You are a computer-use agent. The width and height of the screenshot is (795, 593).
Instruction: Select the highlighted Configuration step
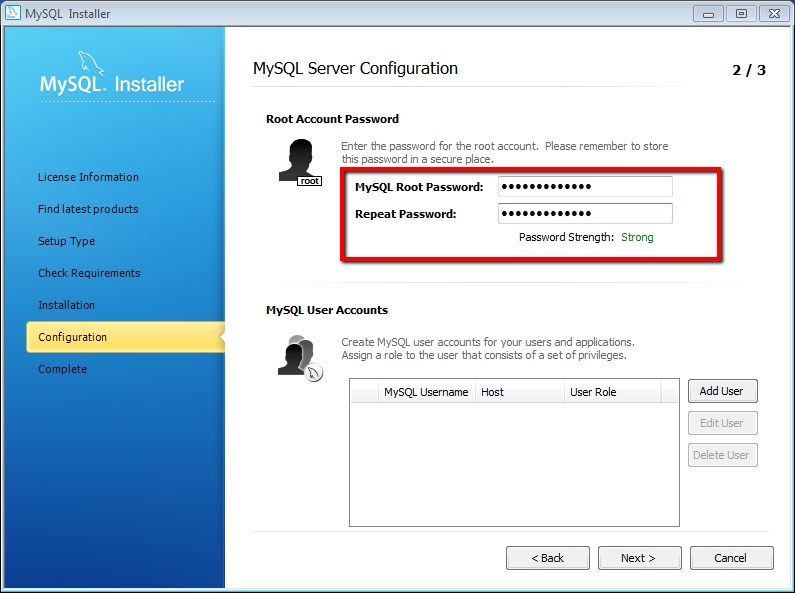point(125,337)
